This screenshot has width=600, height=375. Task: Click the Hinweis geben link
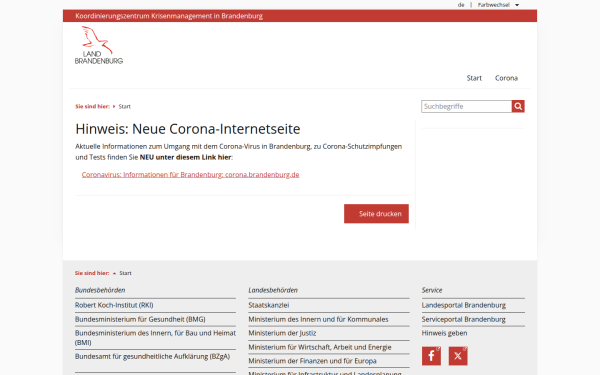(x=444, y=333)
